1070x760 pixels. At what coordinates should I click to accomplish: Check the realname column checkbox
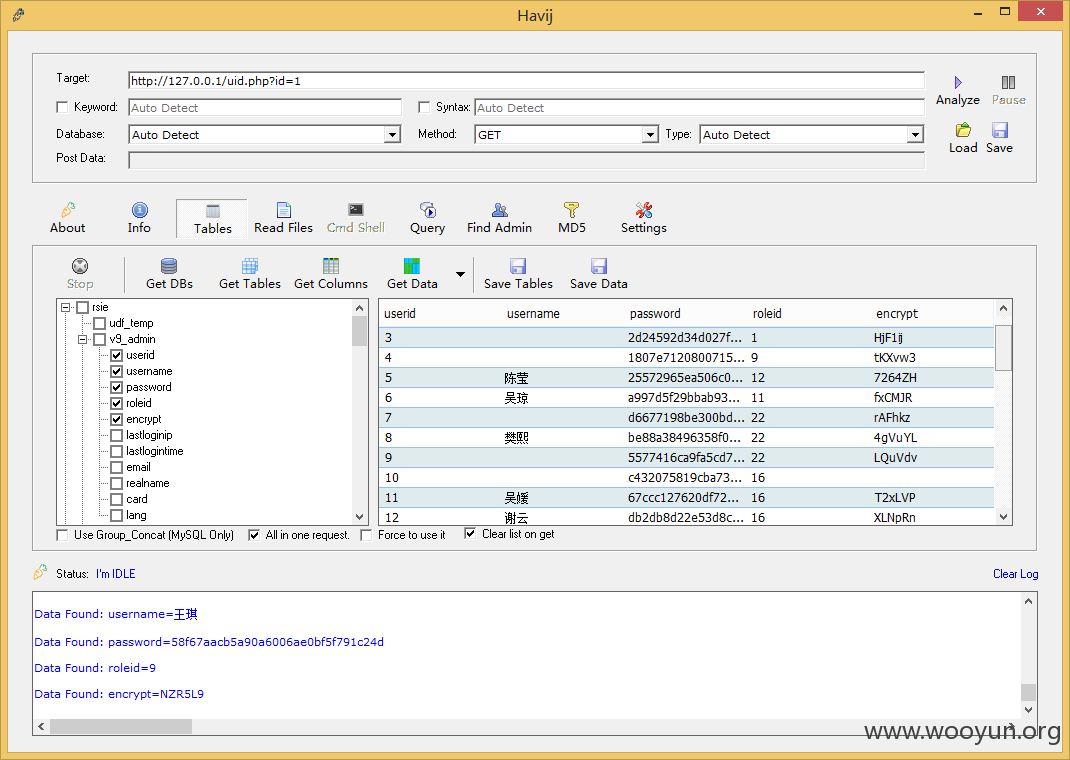tap(117, 483)
